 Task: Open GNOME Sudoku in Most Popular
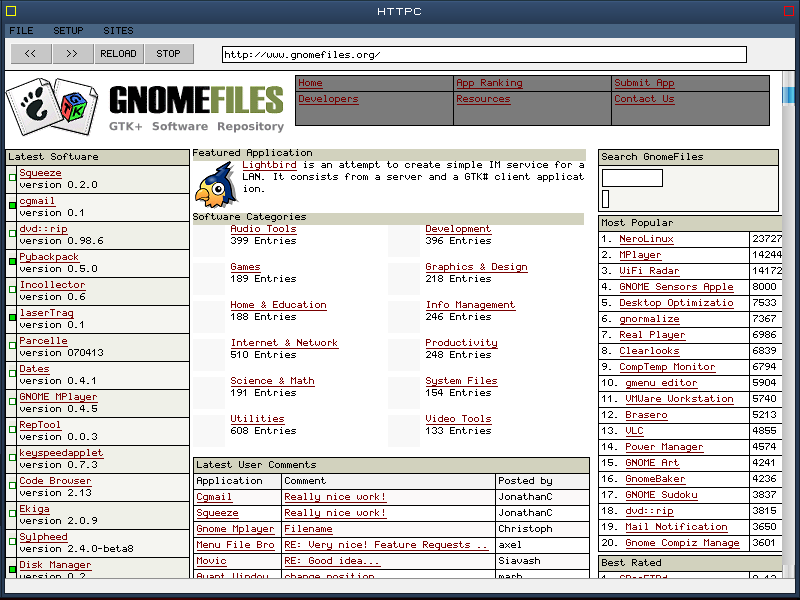click(x=662, y=495)
